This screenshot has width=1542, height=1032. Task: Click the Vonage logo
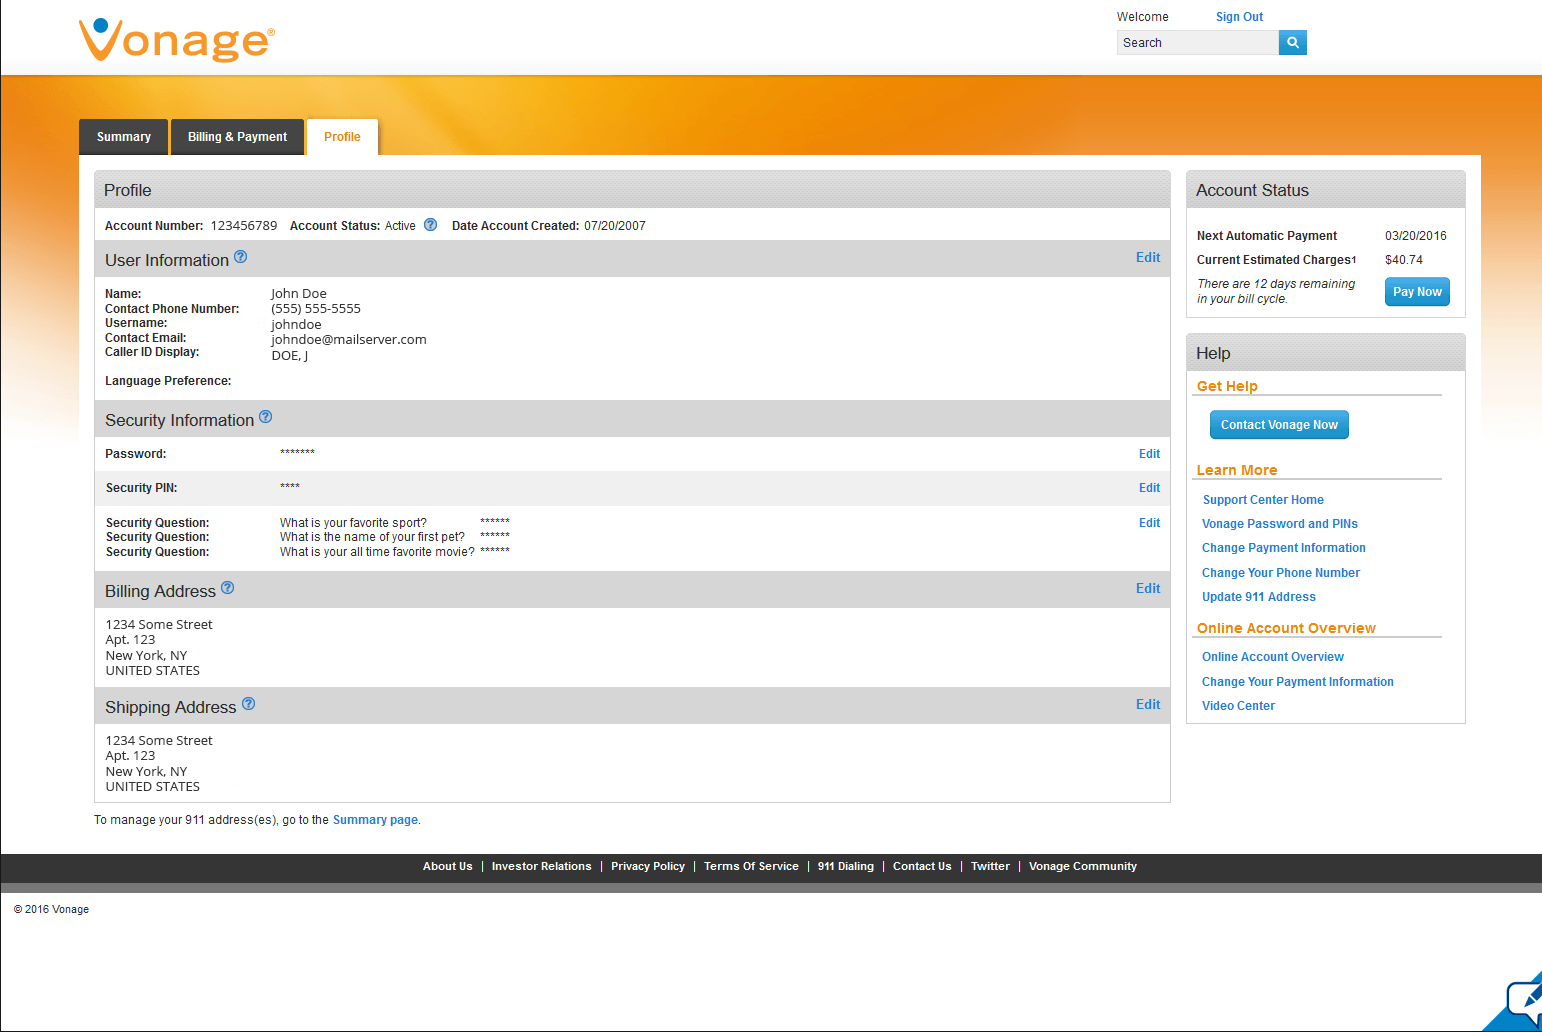point(176,40)
